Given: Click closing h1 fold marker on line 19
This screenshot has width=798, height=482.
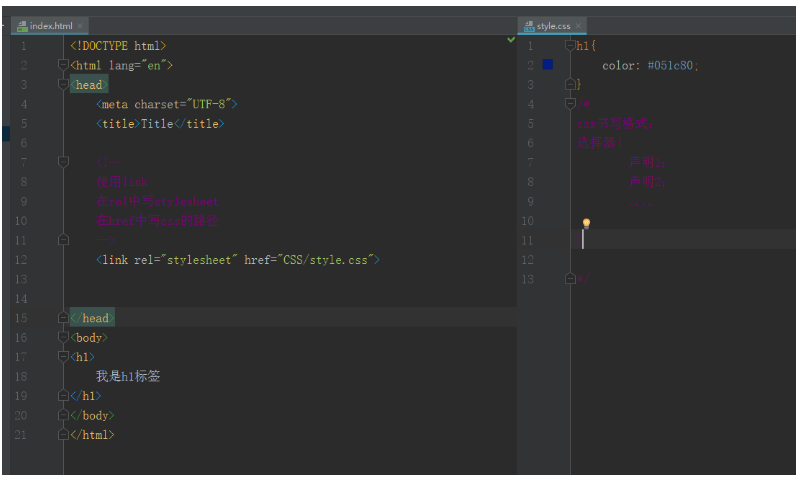Looking at the screenshot, I should [63, 395].
